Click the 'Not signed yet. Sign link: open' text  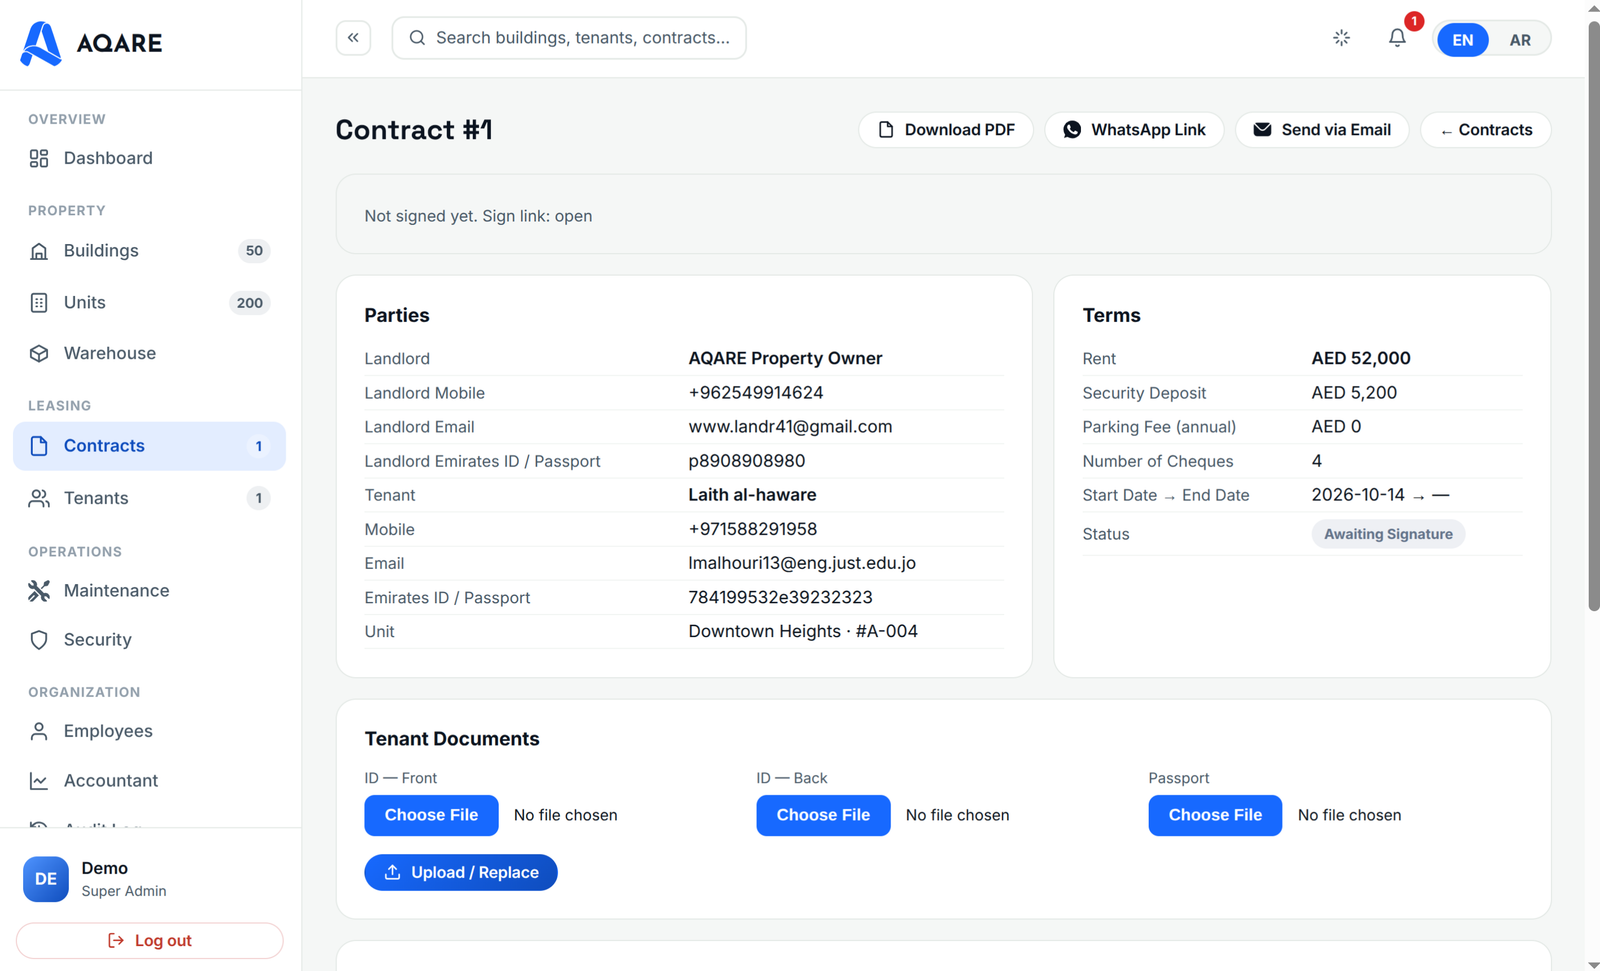pos(478,216)
